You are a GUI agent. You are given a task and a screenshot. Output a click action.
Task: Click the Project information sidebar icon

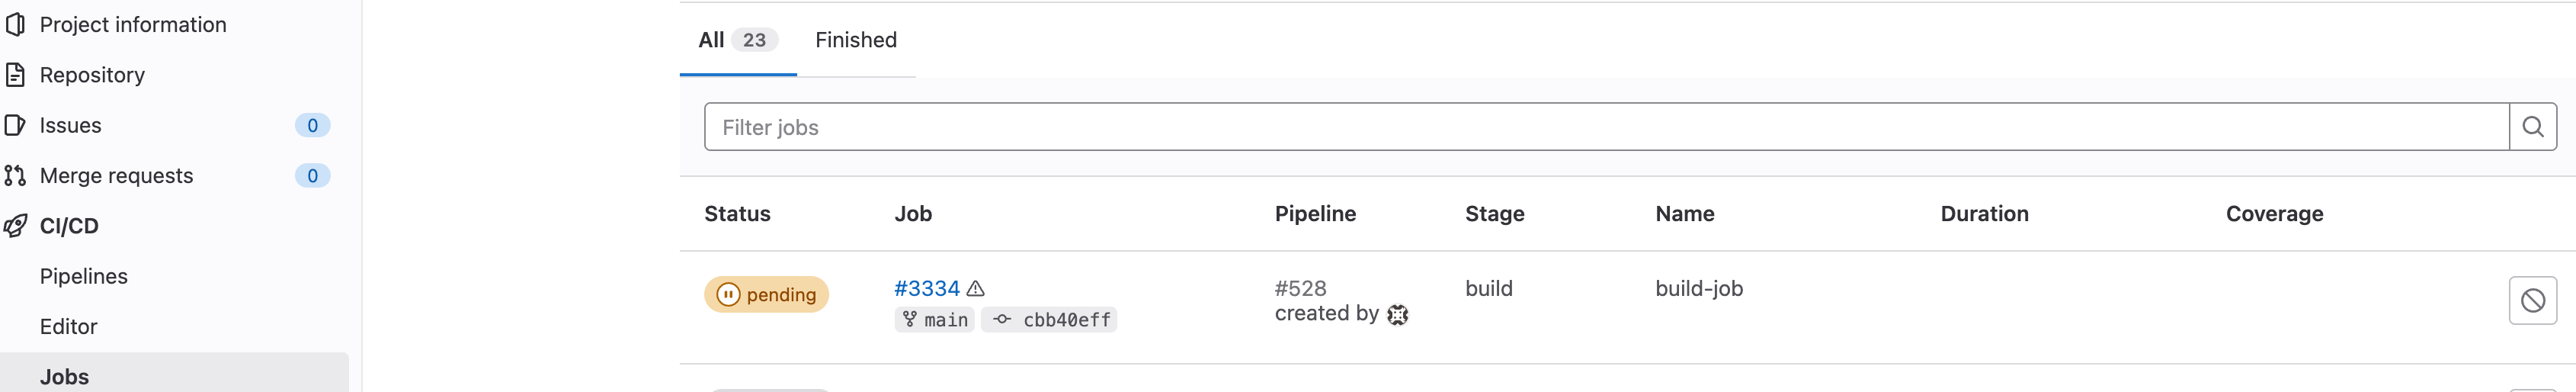[15, 24]
